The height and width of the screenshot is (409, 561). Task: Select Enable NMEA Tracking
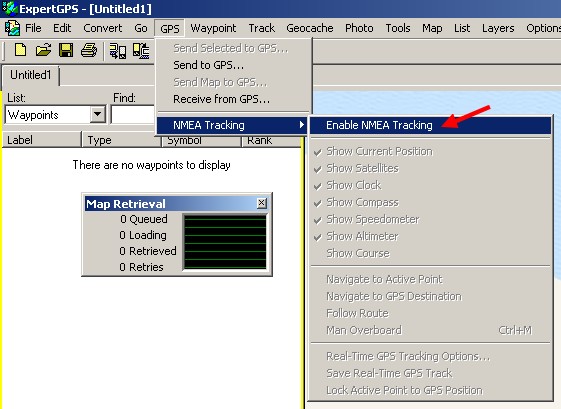click(430, 125)
